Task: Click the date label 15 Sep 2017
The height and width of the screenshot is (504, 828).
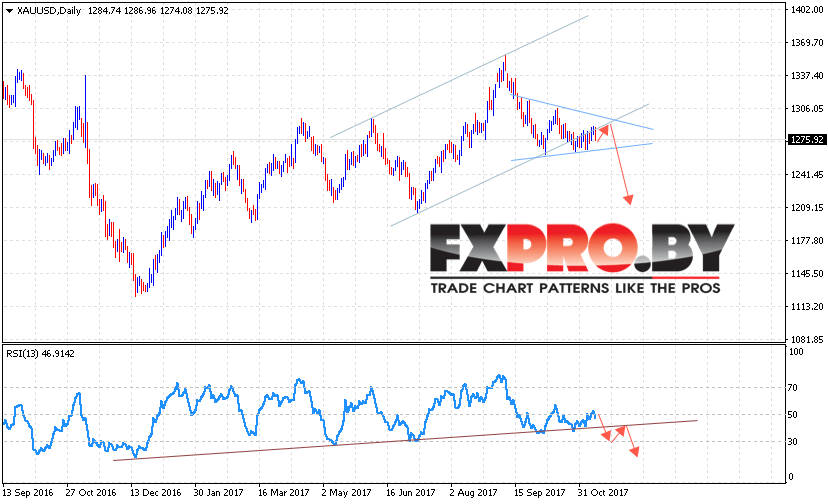Action: (540, 492)
